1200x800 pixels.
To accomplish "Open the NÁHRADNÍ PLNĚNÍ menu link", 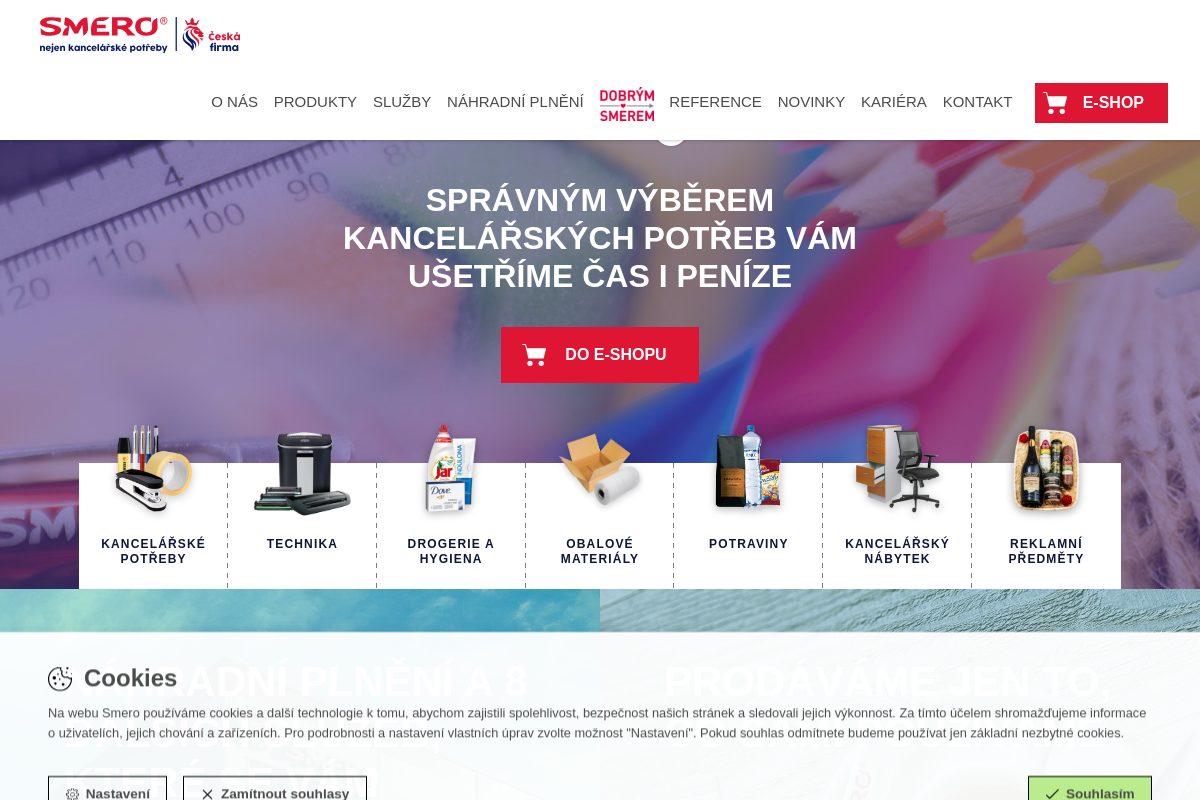I will click(515, 102).
